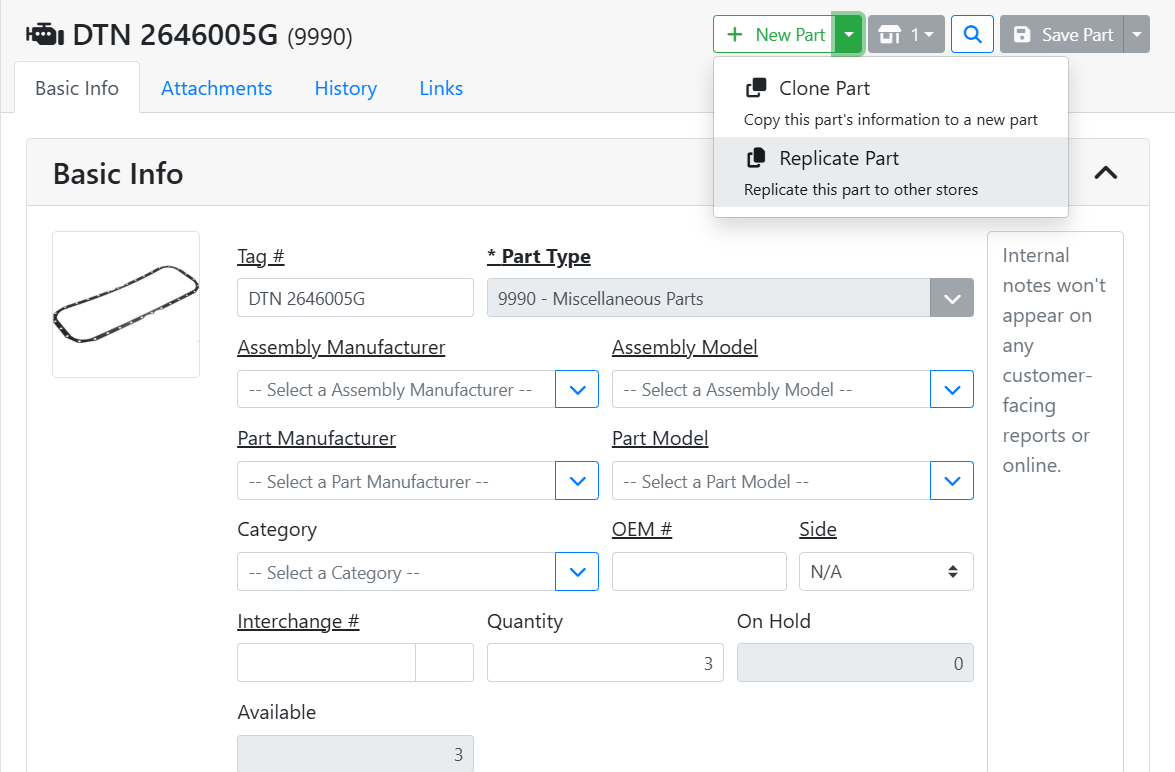Toggle the green New Part dropdown arrow
The width and height of the screenshot is (1175, 772).
tap(849, 35)
